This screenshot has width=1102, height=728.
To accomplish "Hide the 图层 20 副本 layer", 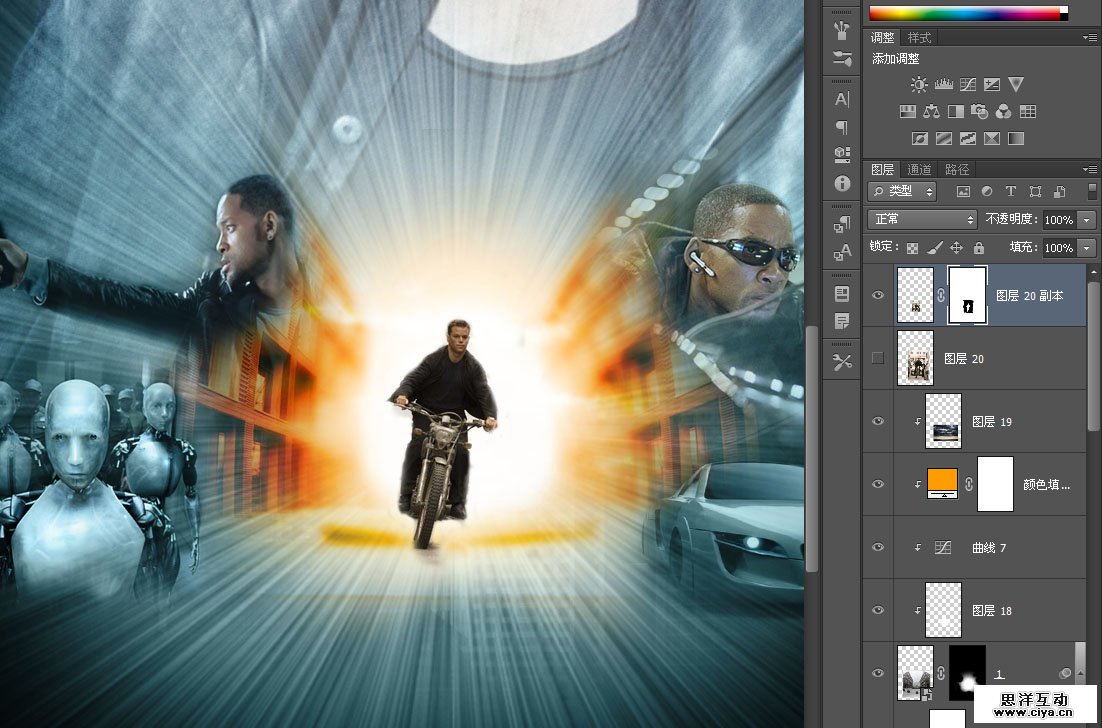I will coord(878,295).
